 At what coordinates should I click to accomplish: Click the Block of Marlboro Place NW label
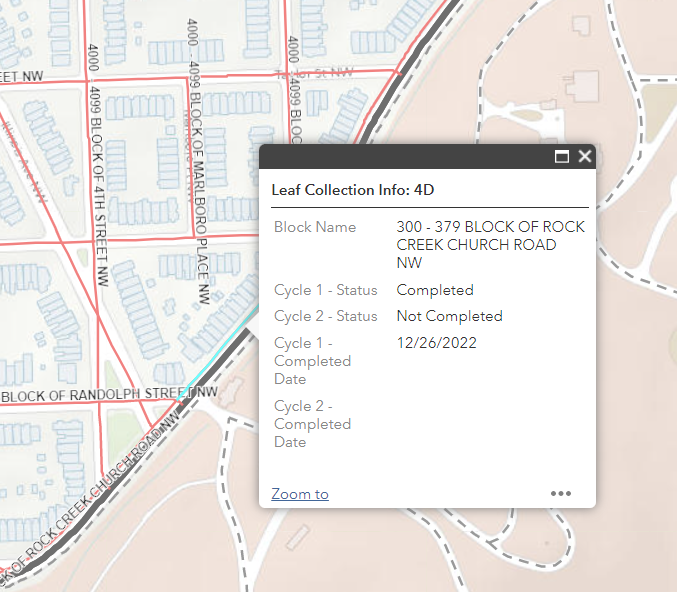coord(198,161)
